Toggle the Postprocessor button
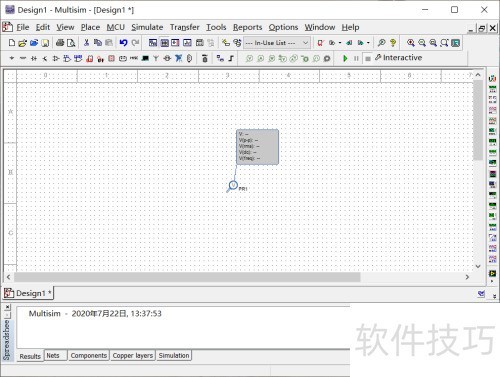This screenshot has height=377, width=500. pos(199,43)
